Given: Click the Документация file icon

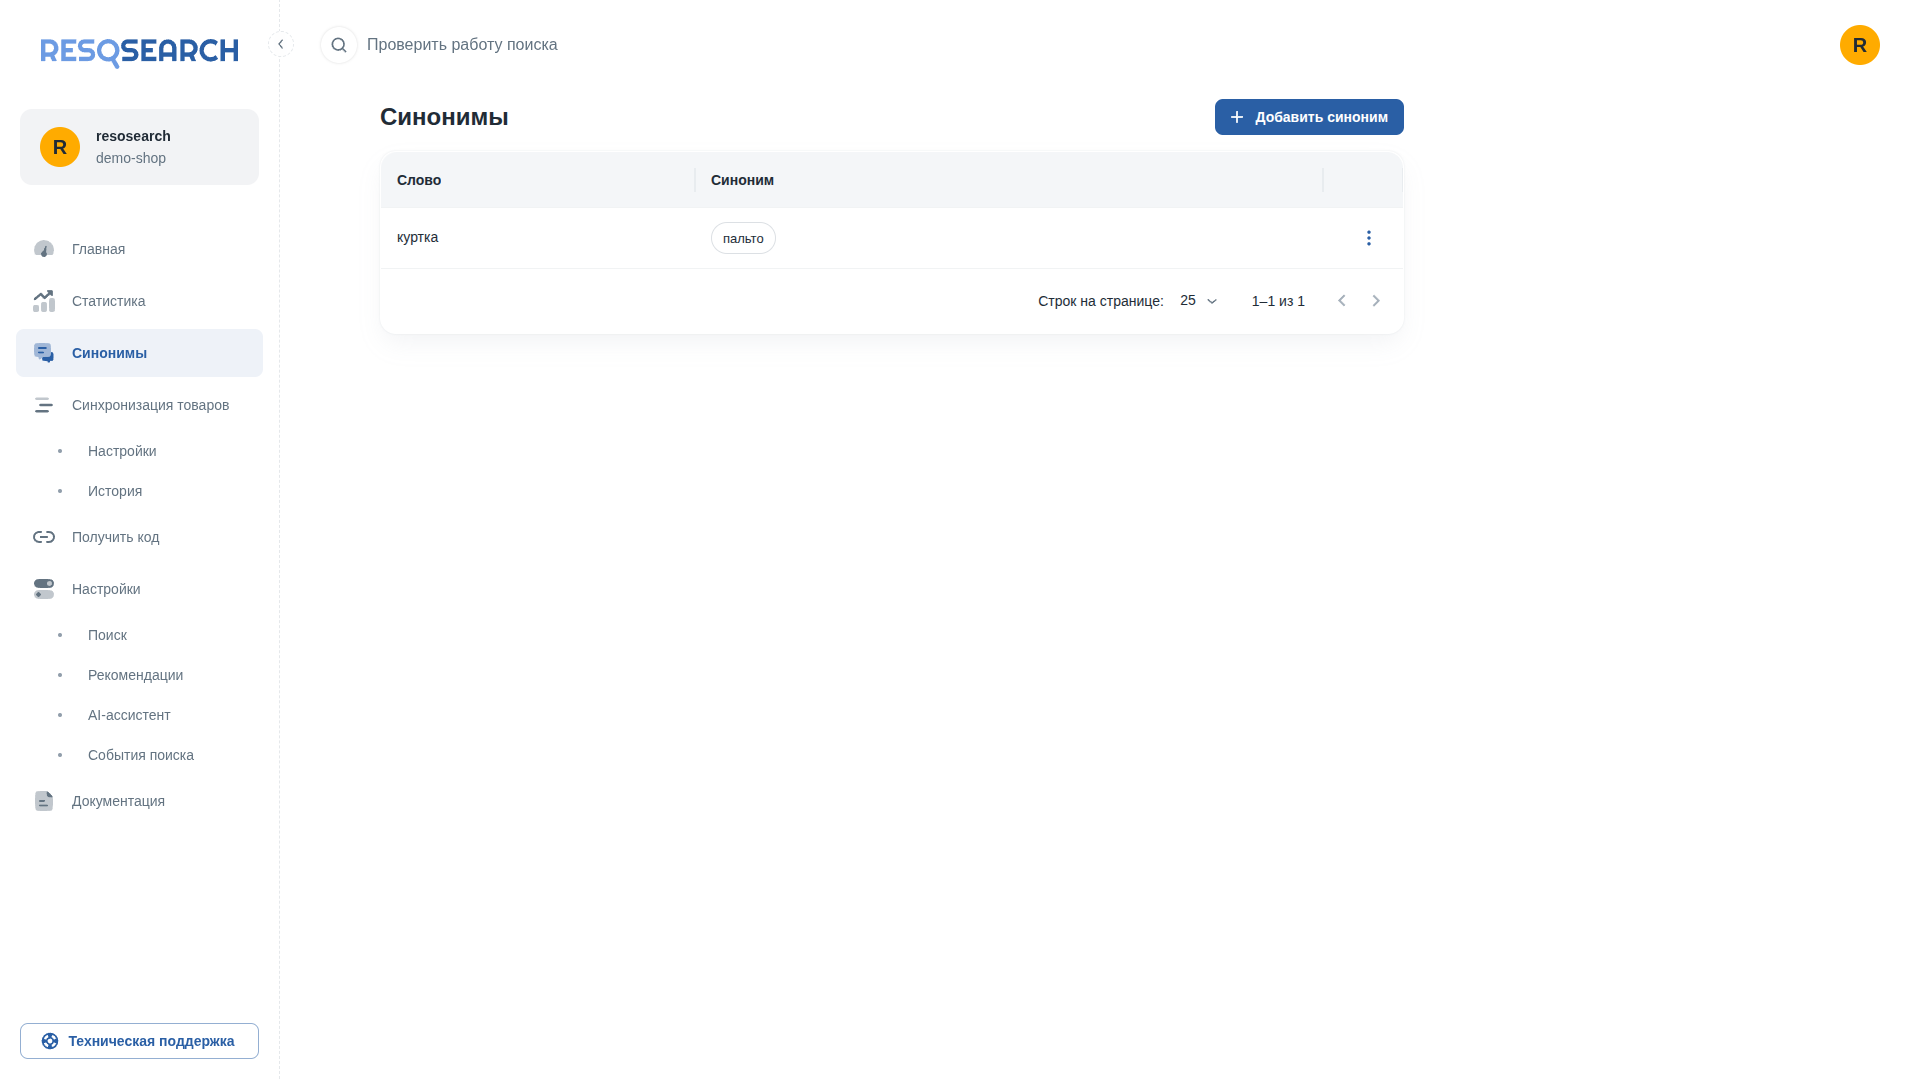Looking at the screenshot, I should tap(44, 801).
